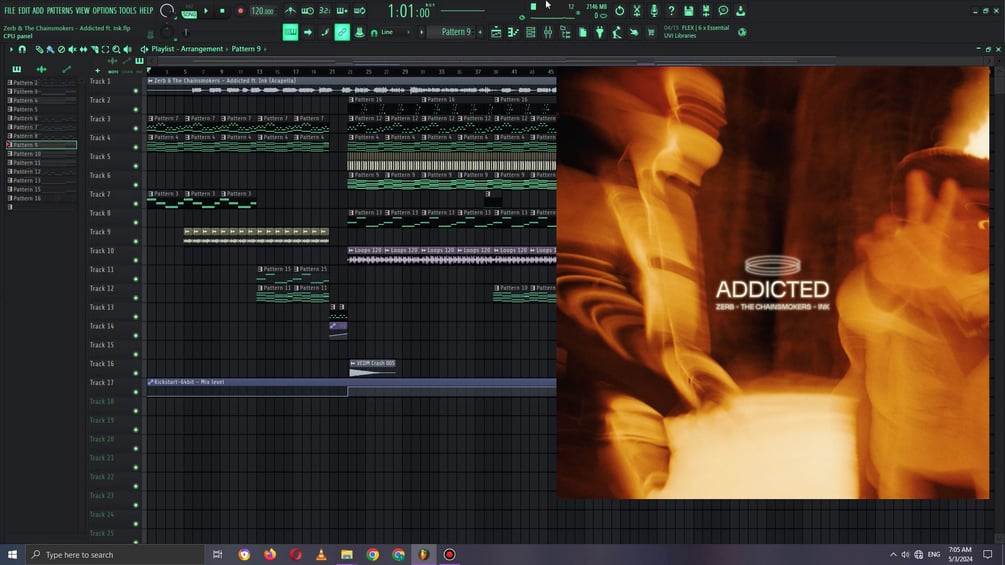This screenshot has height=565, width=1005.
Task: Click the stop button in transport
Action: point(222,11)
